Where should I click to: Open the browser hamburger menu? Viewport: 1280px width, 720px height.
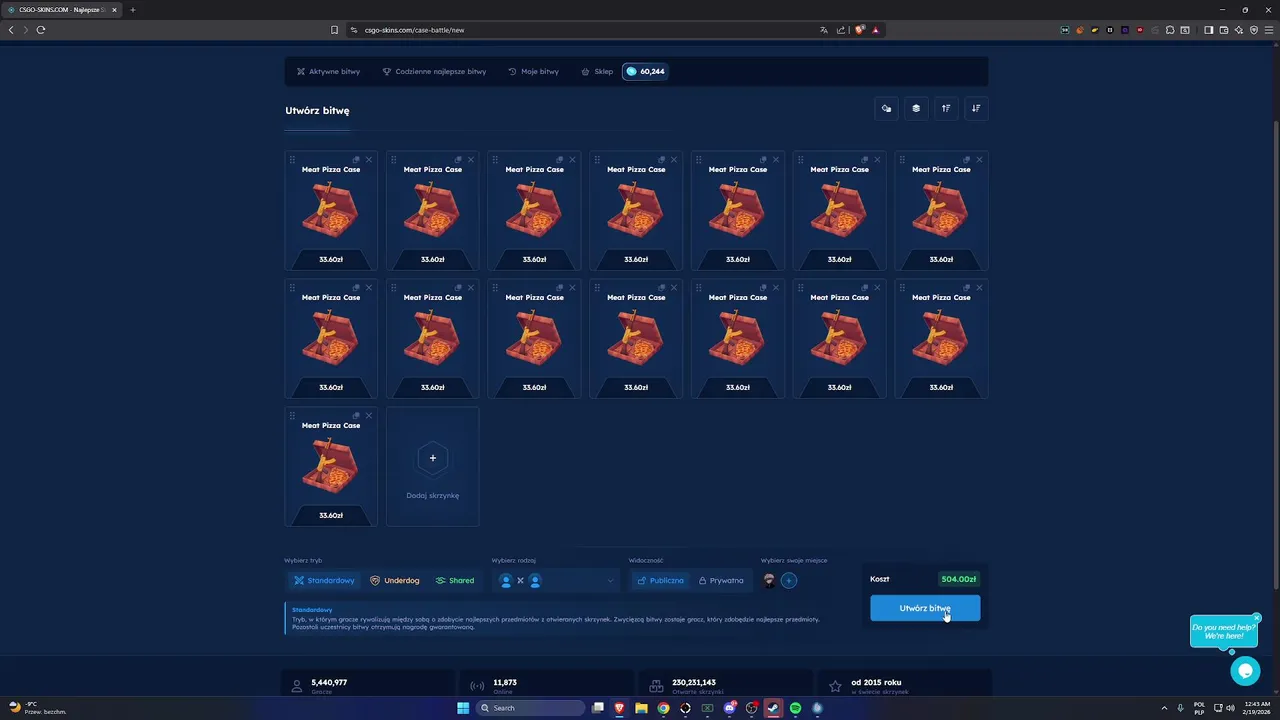(1269, 30)
